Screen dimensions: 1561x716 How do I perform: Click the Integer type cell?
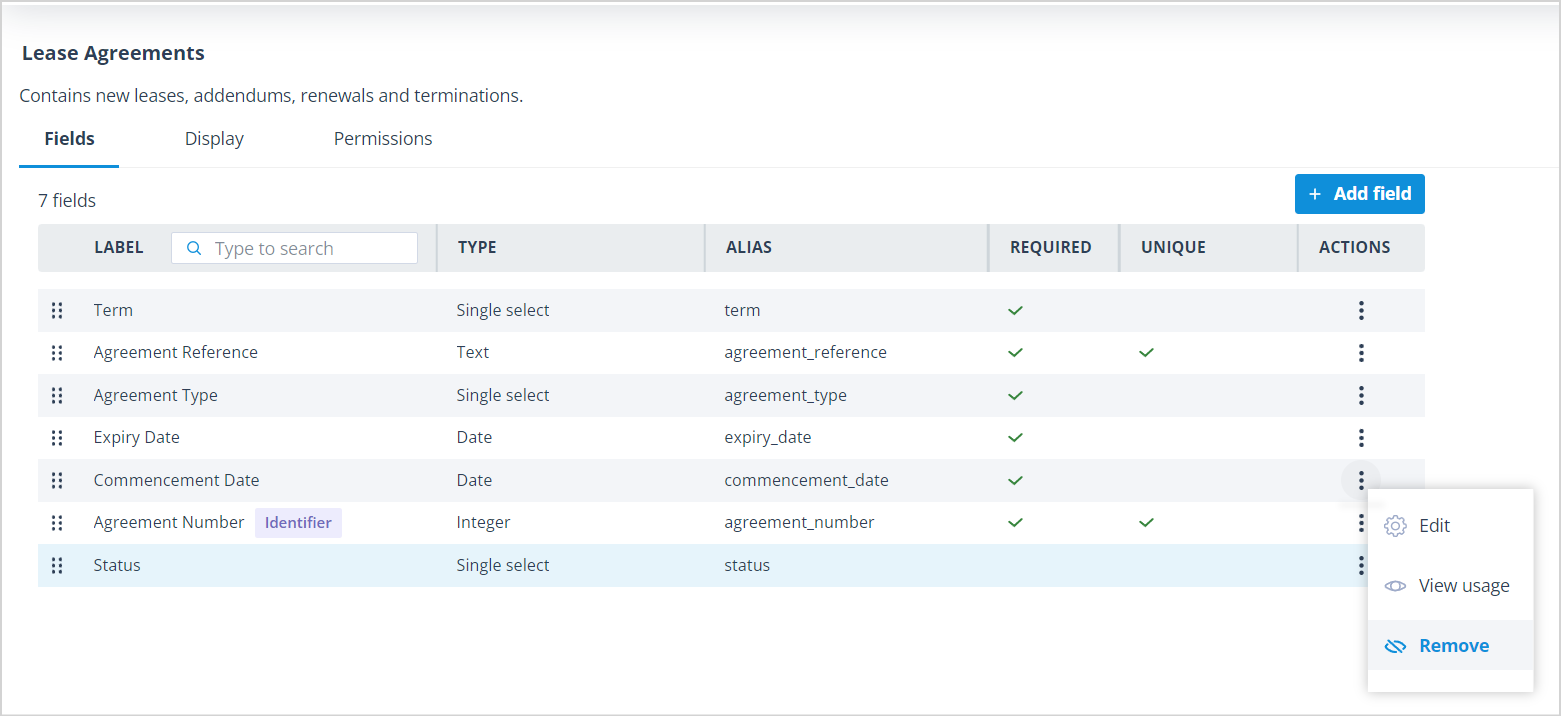483,522
